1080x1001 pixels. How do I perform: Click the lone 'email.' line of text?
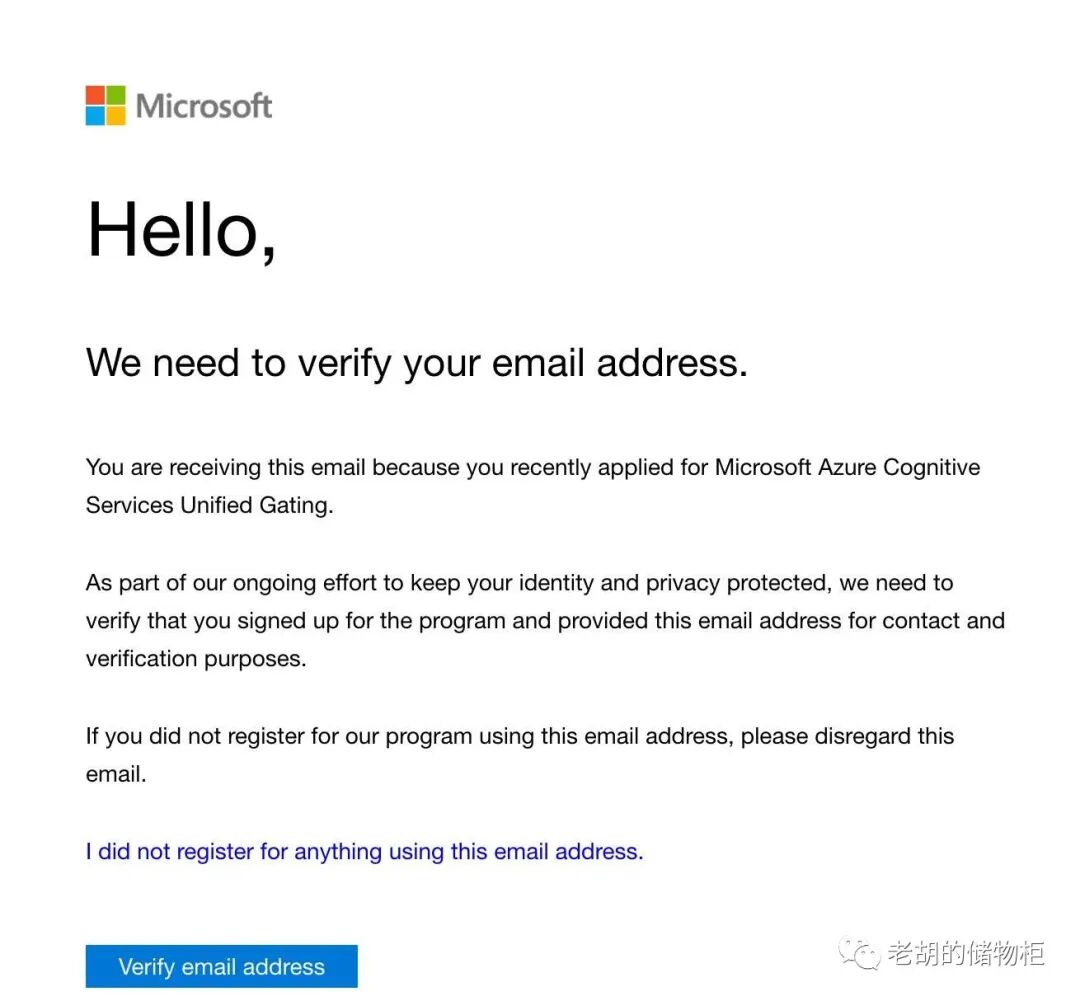point(116,774)
